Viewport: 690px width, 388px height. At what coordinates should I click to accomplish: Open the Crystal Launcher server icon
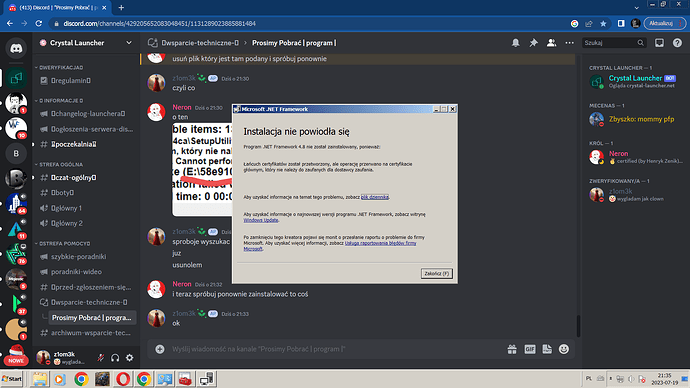pos(16,78)
